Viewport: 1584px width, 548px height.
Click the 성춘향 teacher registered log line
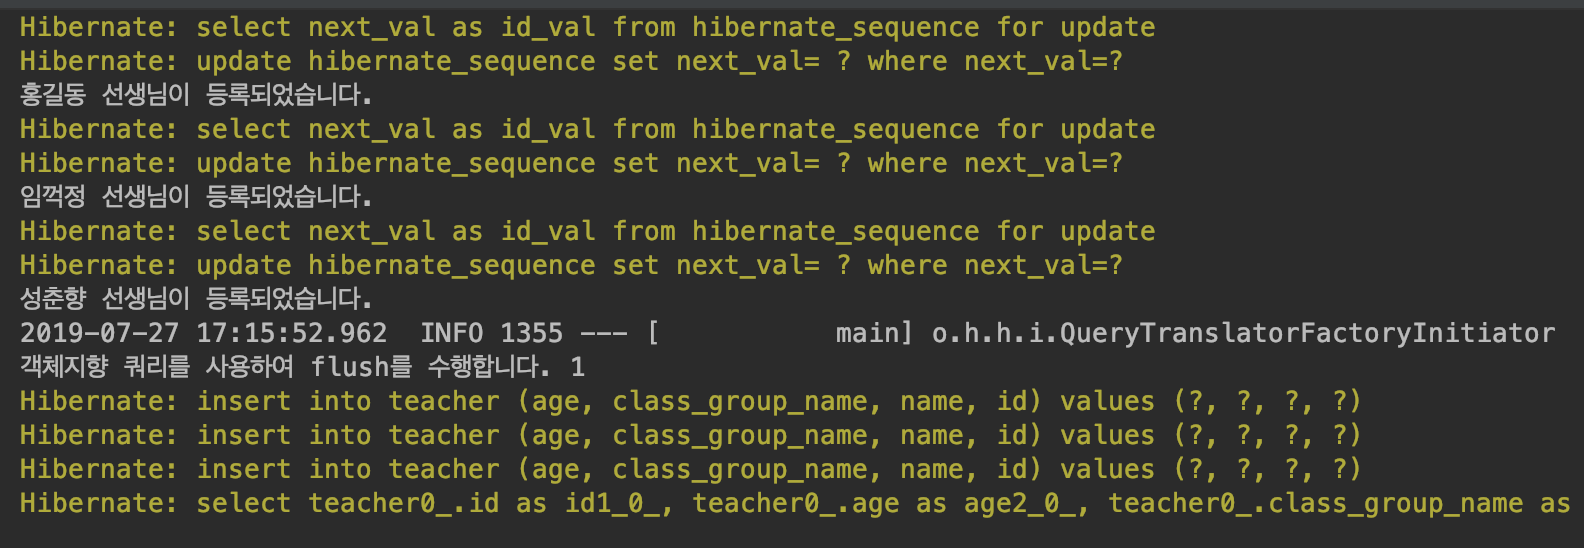196,299
